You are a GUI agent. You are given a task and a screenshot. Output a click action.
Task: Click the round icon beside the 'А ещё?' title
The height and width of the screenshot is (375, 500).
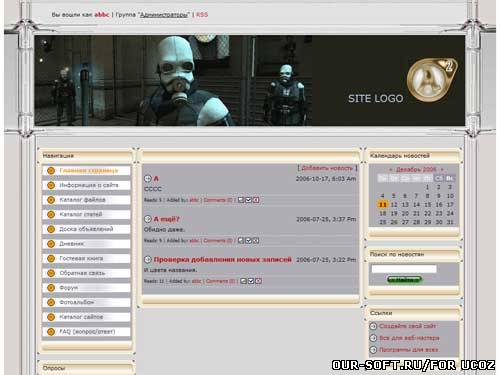pos(148,219)
